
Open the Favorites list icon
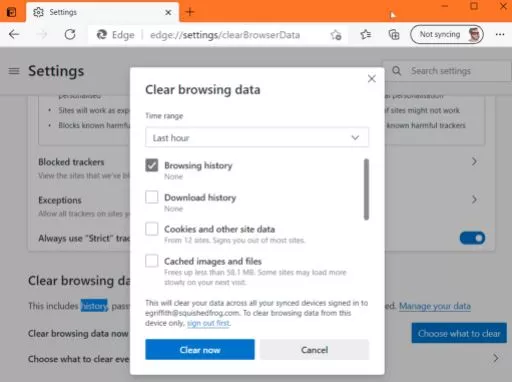tap(366, 34)
